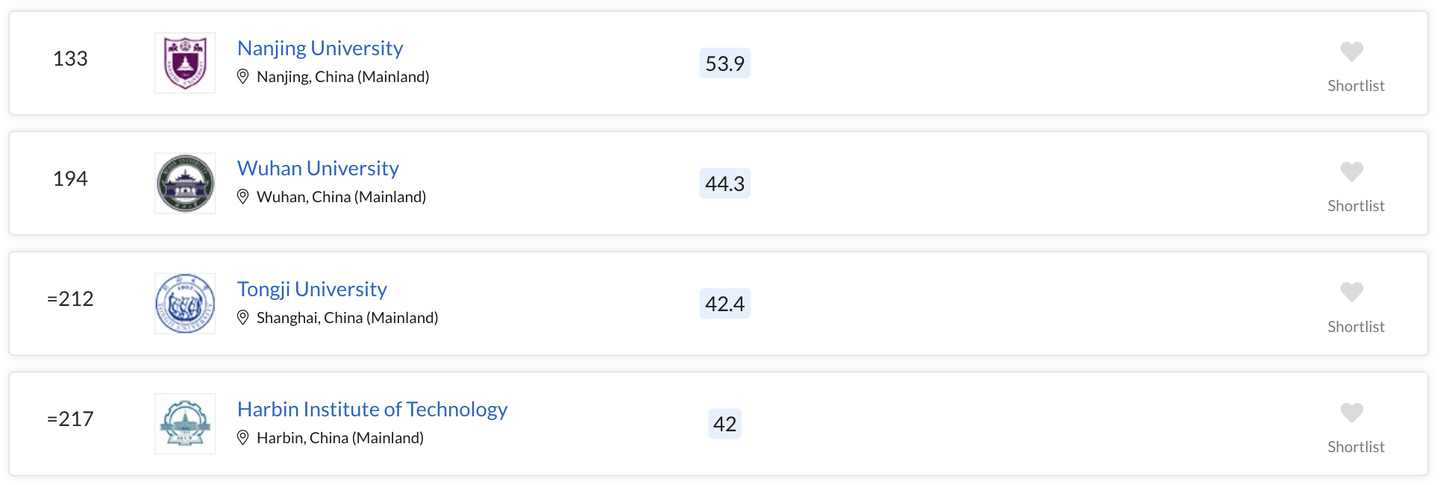Viewport: 1440px width, 485px height.
Task: Select the 42.4 score for Tongji
Action: 725,303
